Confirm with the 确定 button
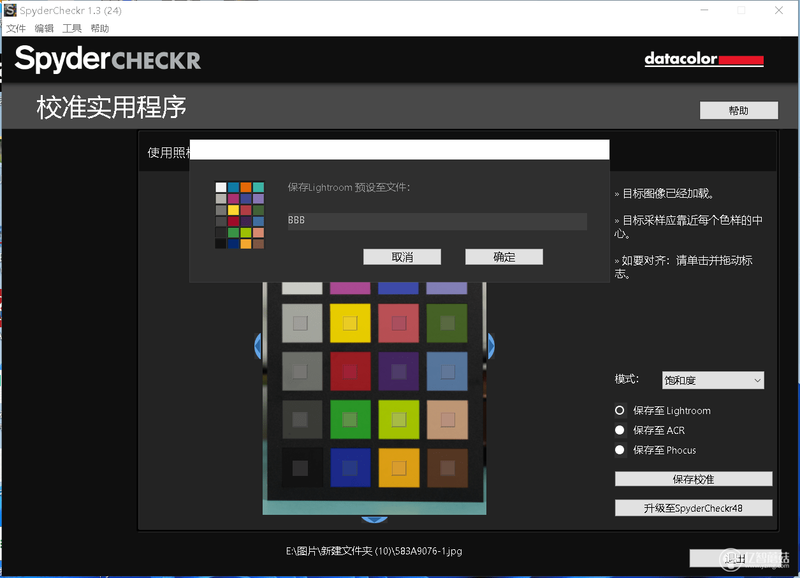The width and height of the screenshot is (800, 578). pos(504,257)
